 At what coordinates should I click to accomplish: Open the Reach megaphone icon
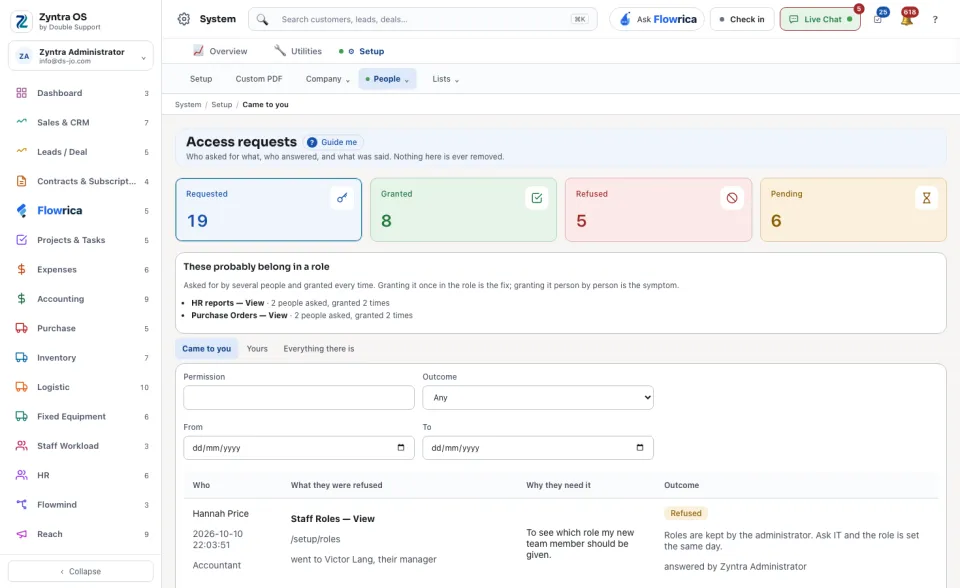(x=21, y=533)
